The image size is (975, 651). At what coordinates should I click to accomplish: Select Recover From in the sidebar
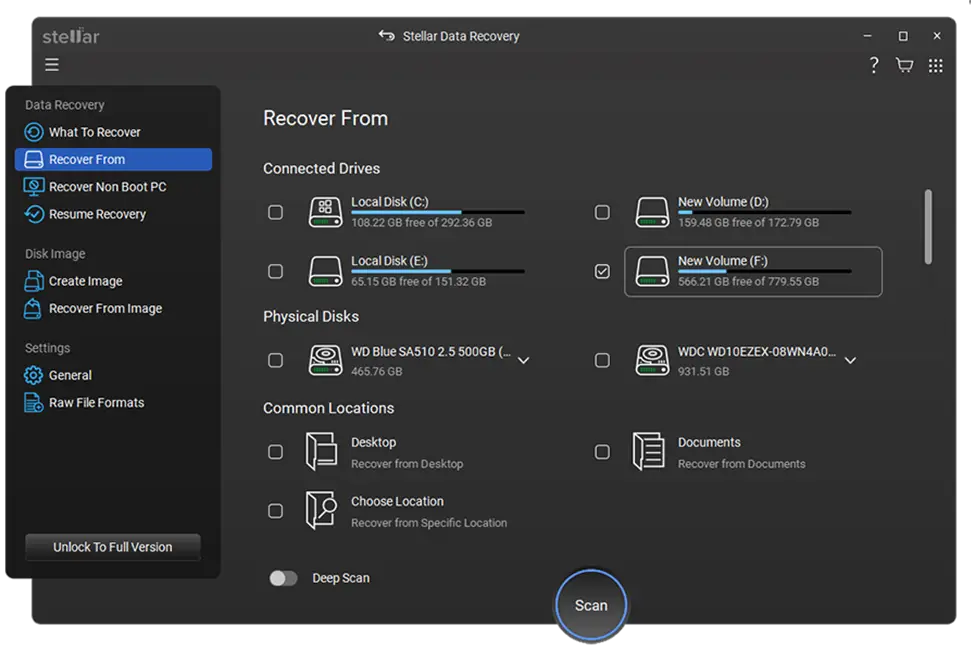click(x=113, y=159)
